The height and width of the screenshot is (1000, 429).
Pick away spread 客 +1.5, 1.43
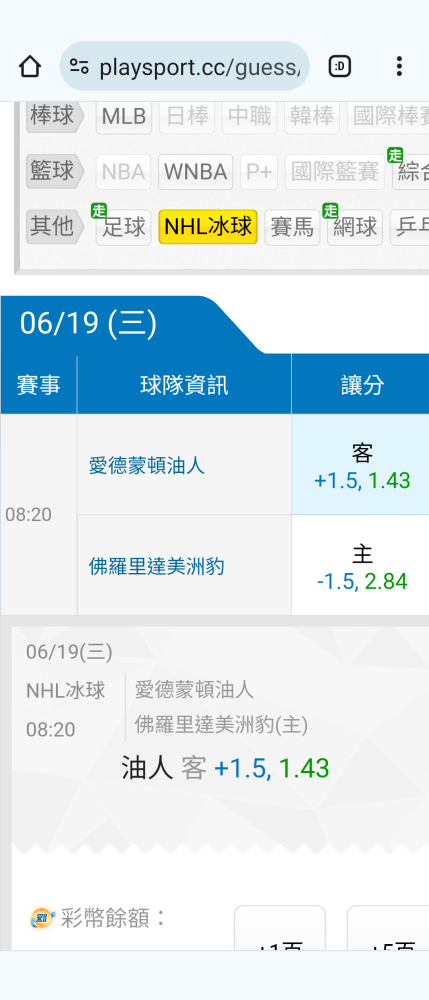tap(361, 465)
